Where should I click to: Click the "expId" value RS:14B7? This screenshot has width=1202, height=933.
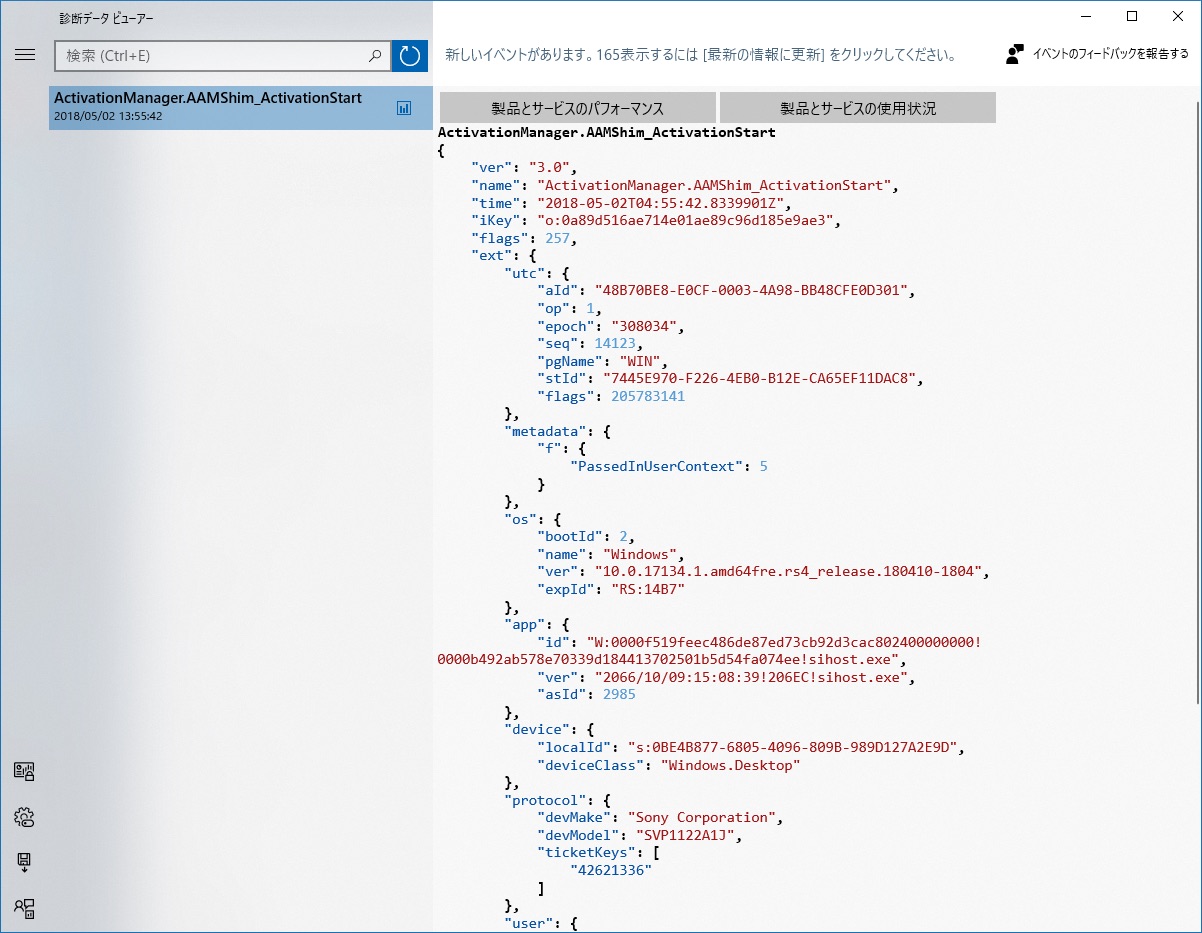click(x=648, y=589)
